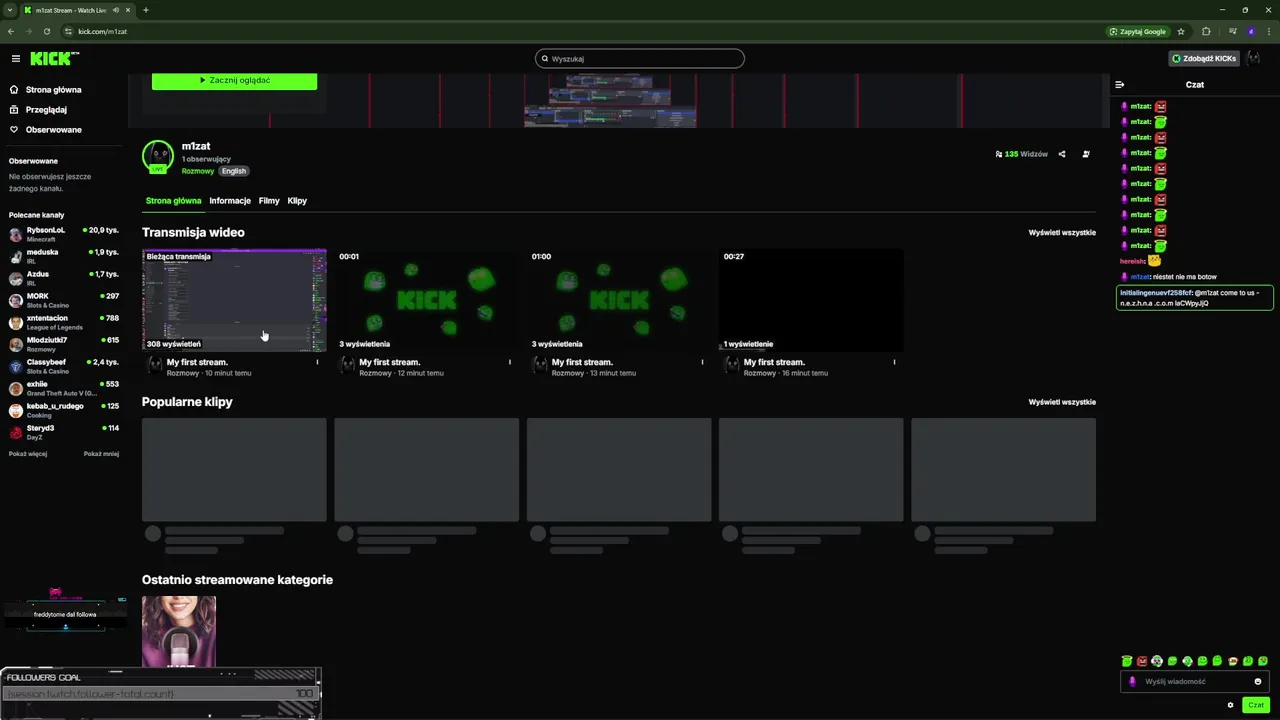Screen dimensions: 1280x720
Task: Open the exhiie recommended channel
Action: 64,388
